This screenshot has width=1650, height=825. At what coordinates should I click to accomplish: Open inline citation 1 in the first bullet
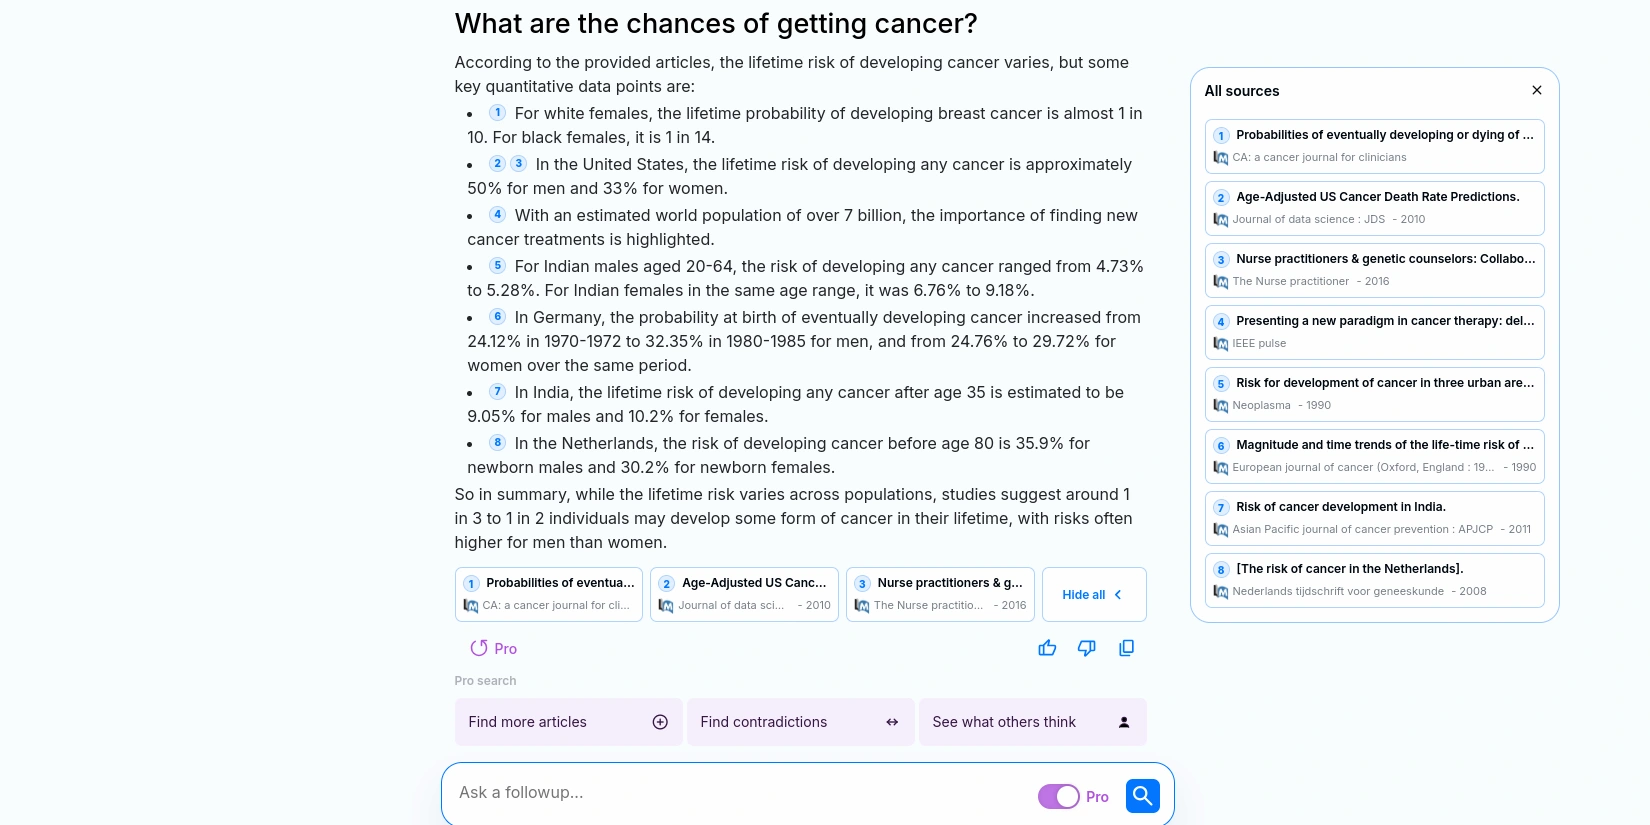[x=497, y=113]
